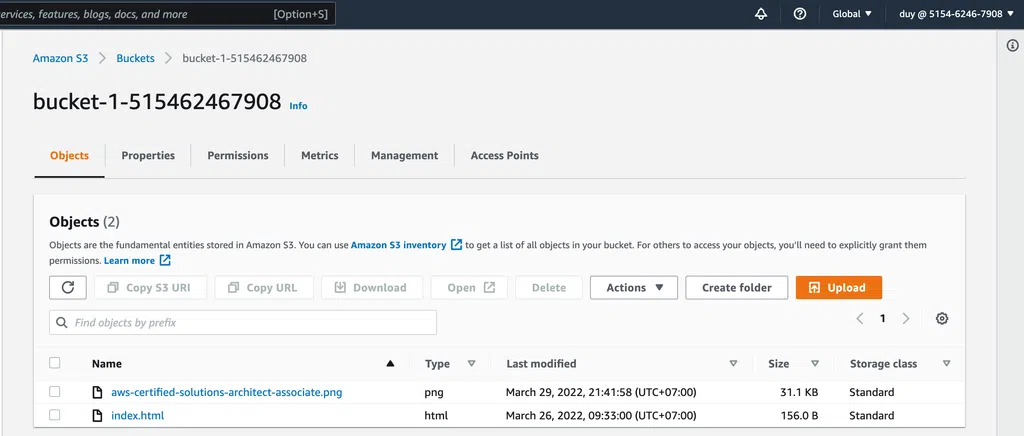
Task: Switch to the Metrics tab
Action: click(x=319, y=155)
